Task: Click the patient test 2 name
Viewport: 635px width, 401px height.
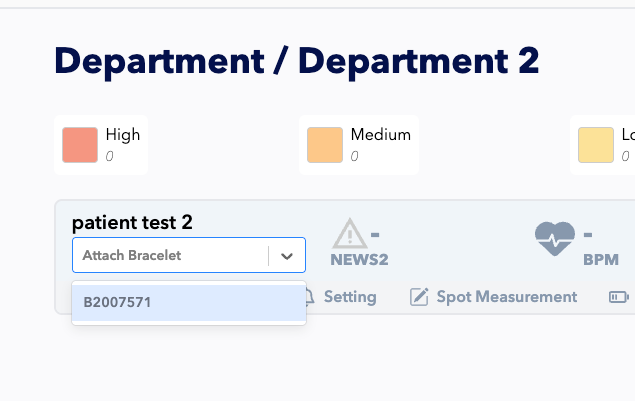Action: pyautogui.click(x=132, y=222)
